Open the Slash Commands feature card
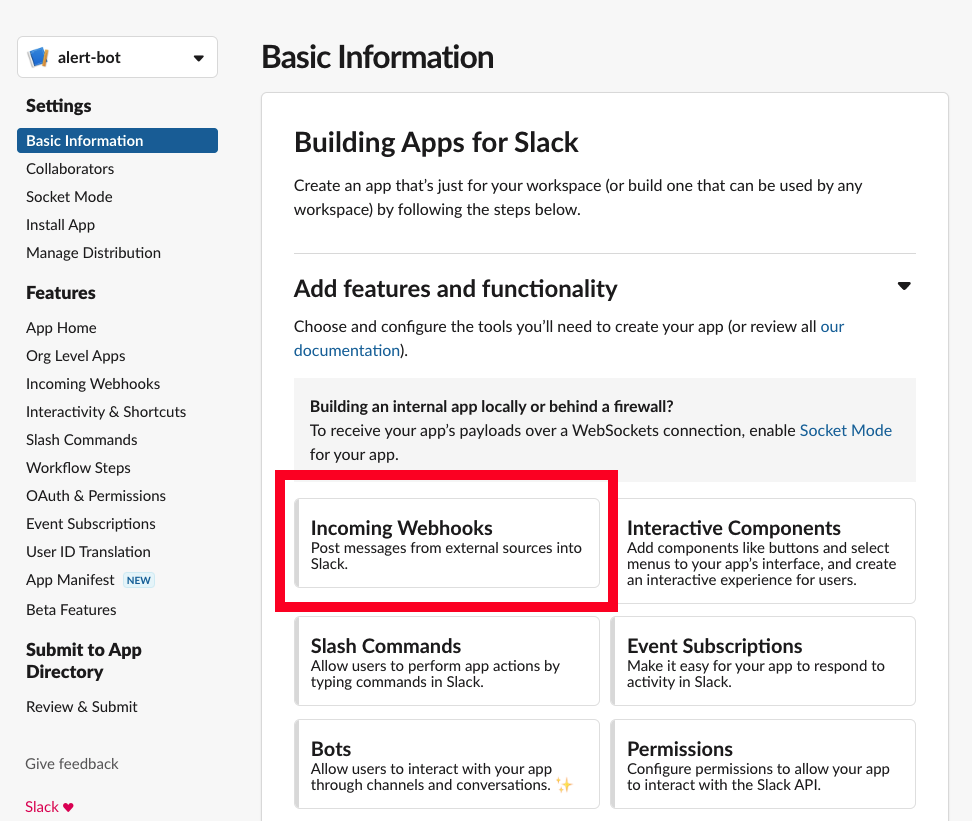This screenshot has height=821, width=972. [448, 661]
